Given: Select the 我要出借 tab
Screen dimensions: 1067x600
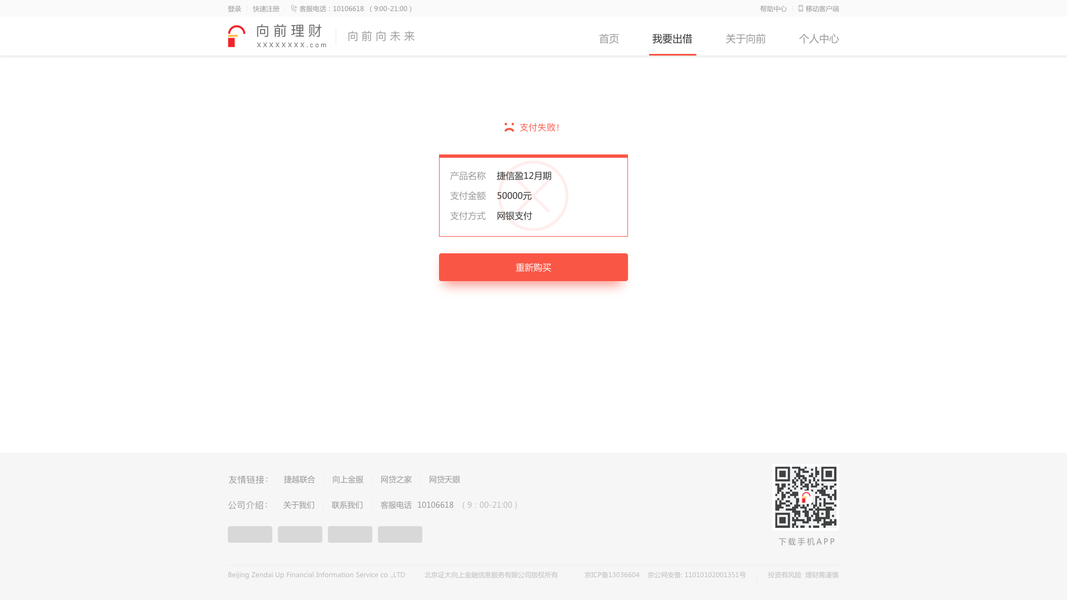Looking at the screenshot, I should (672, 39).
